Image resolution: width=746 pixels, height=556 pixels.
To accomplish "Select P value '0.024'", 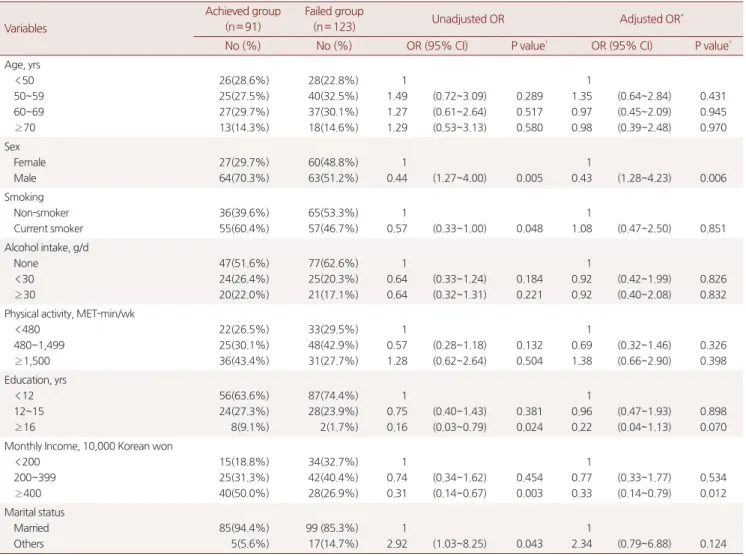I will 530,427.
